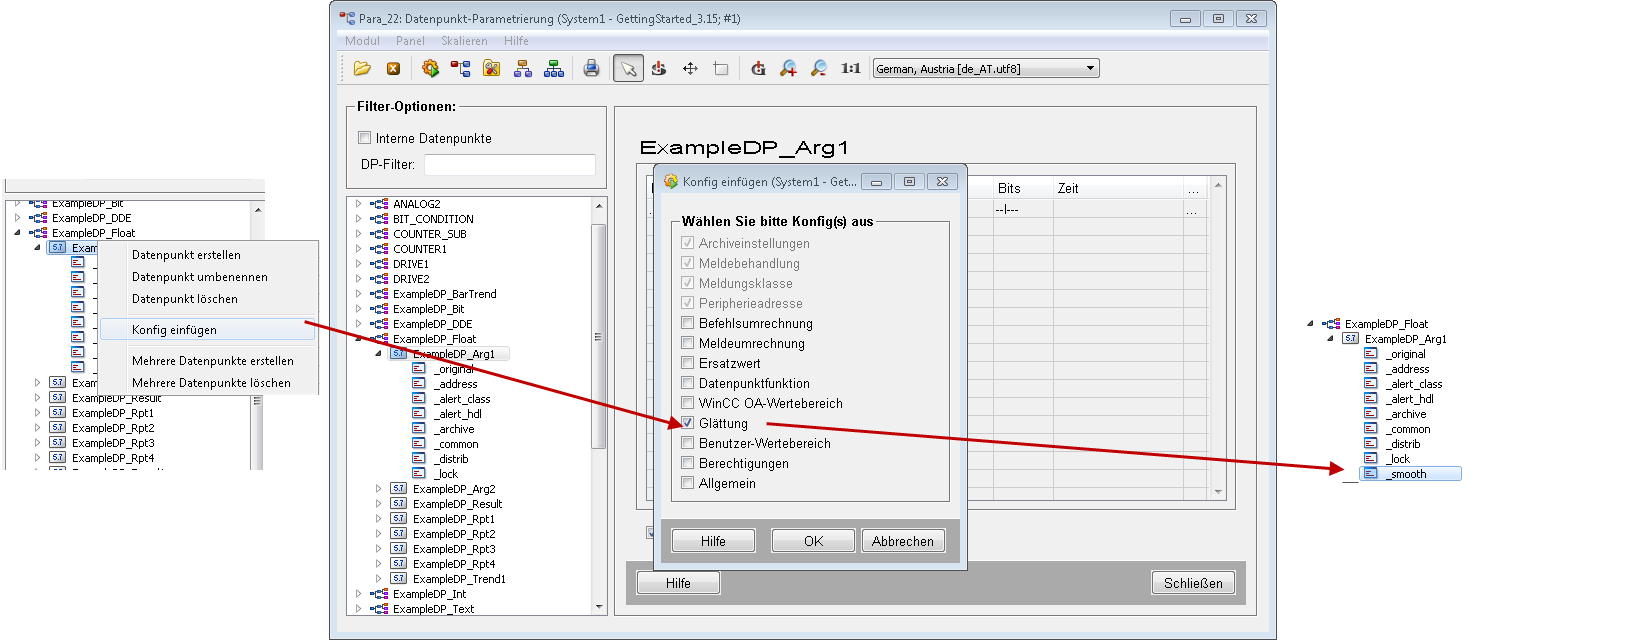Viewport: 1649px width, 640px height.
Task: Click the printer icon in toolbar
Action: [x=591, y=68]
